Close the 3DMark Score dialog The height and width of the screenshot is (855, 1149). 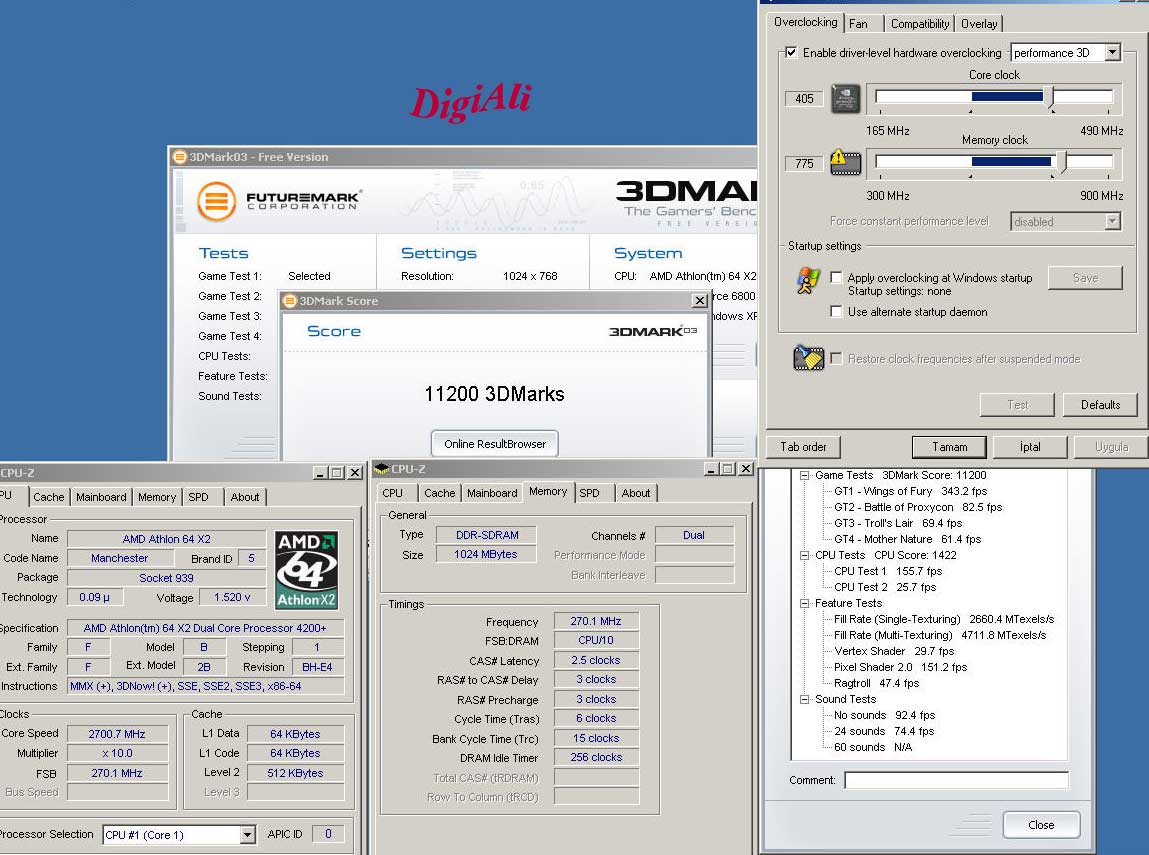[700, 300]
